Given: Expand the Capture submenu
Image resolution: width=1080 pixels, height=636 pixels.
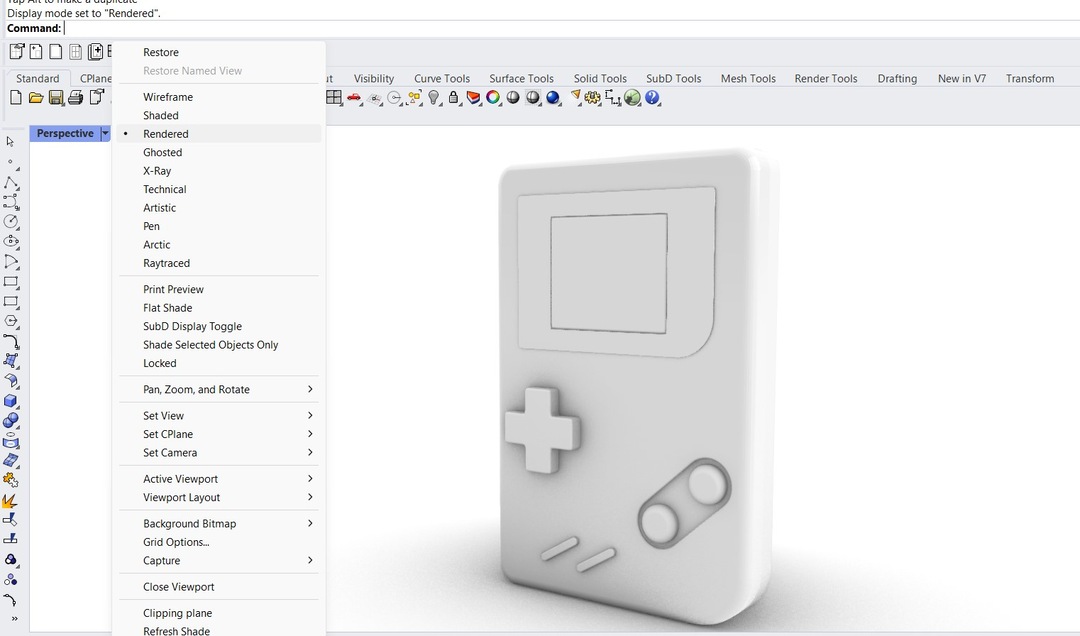Looking at the screenshot, I should 219,561.
